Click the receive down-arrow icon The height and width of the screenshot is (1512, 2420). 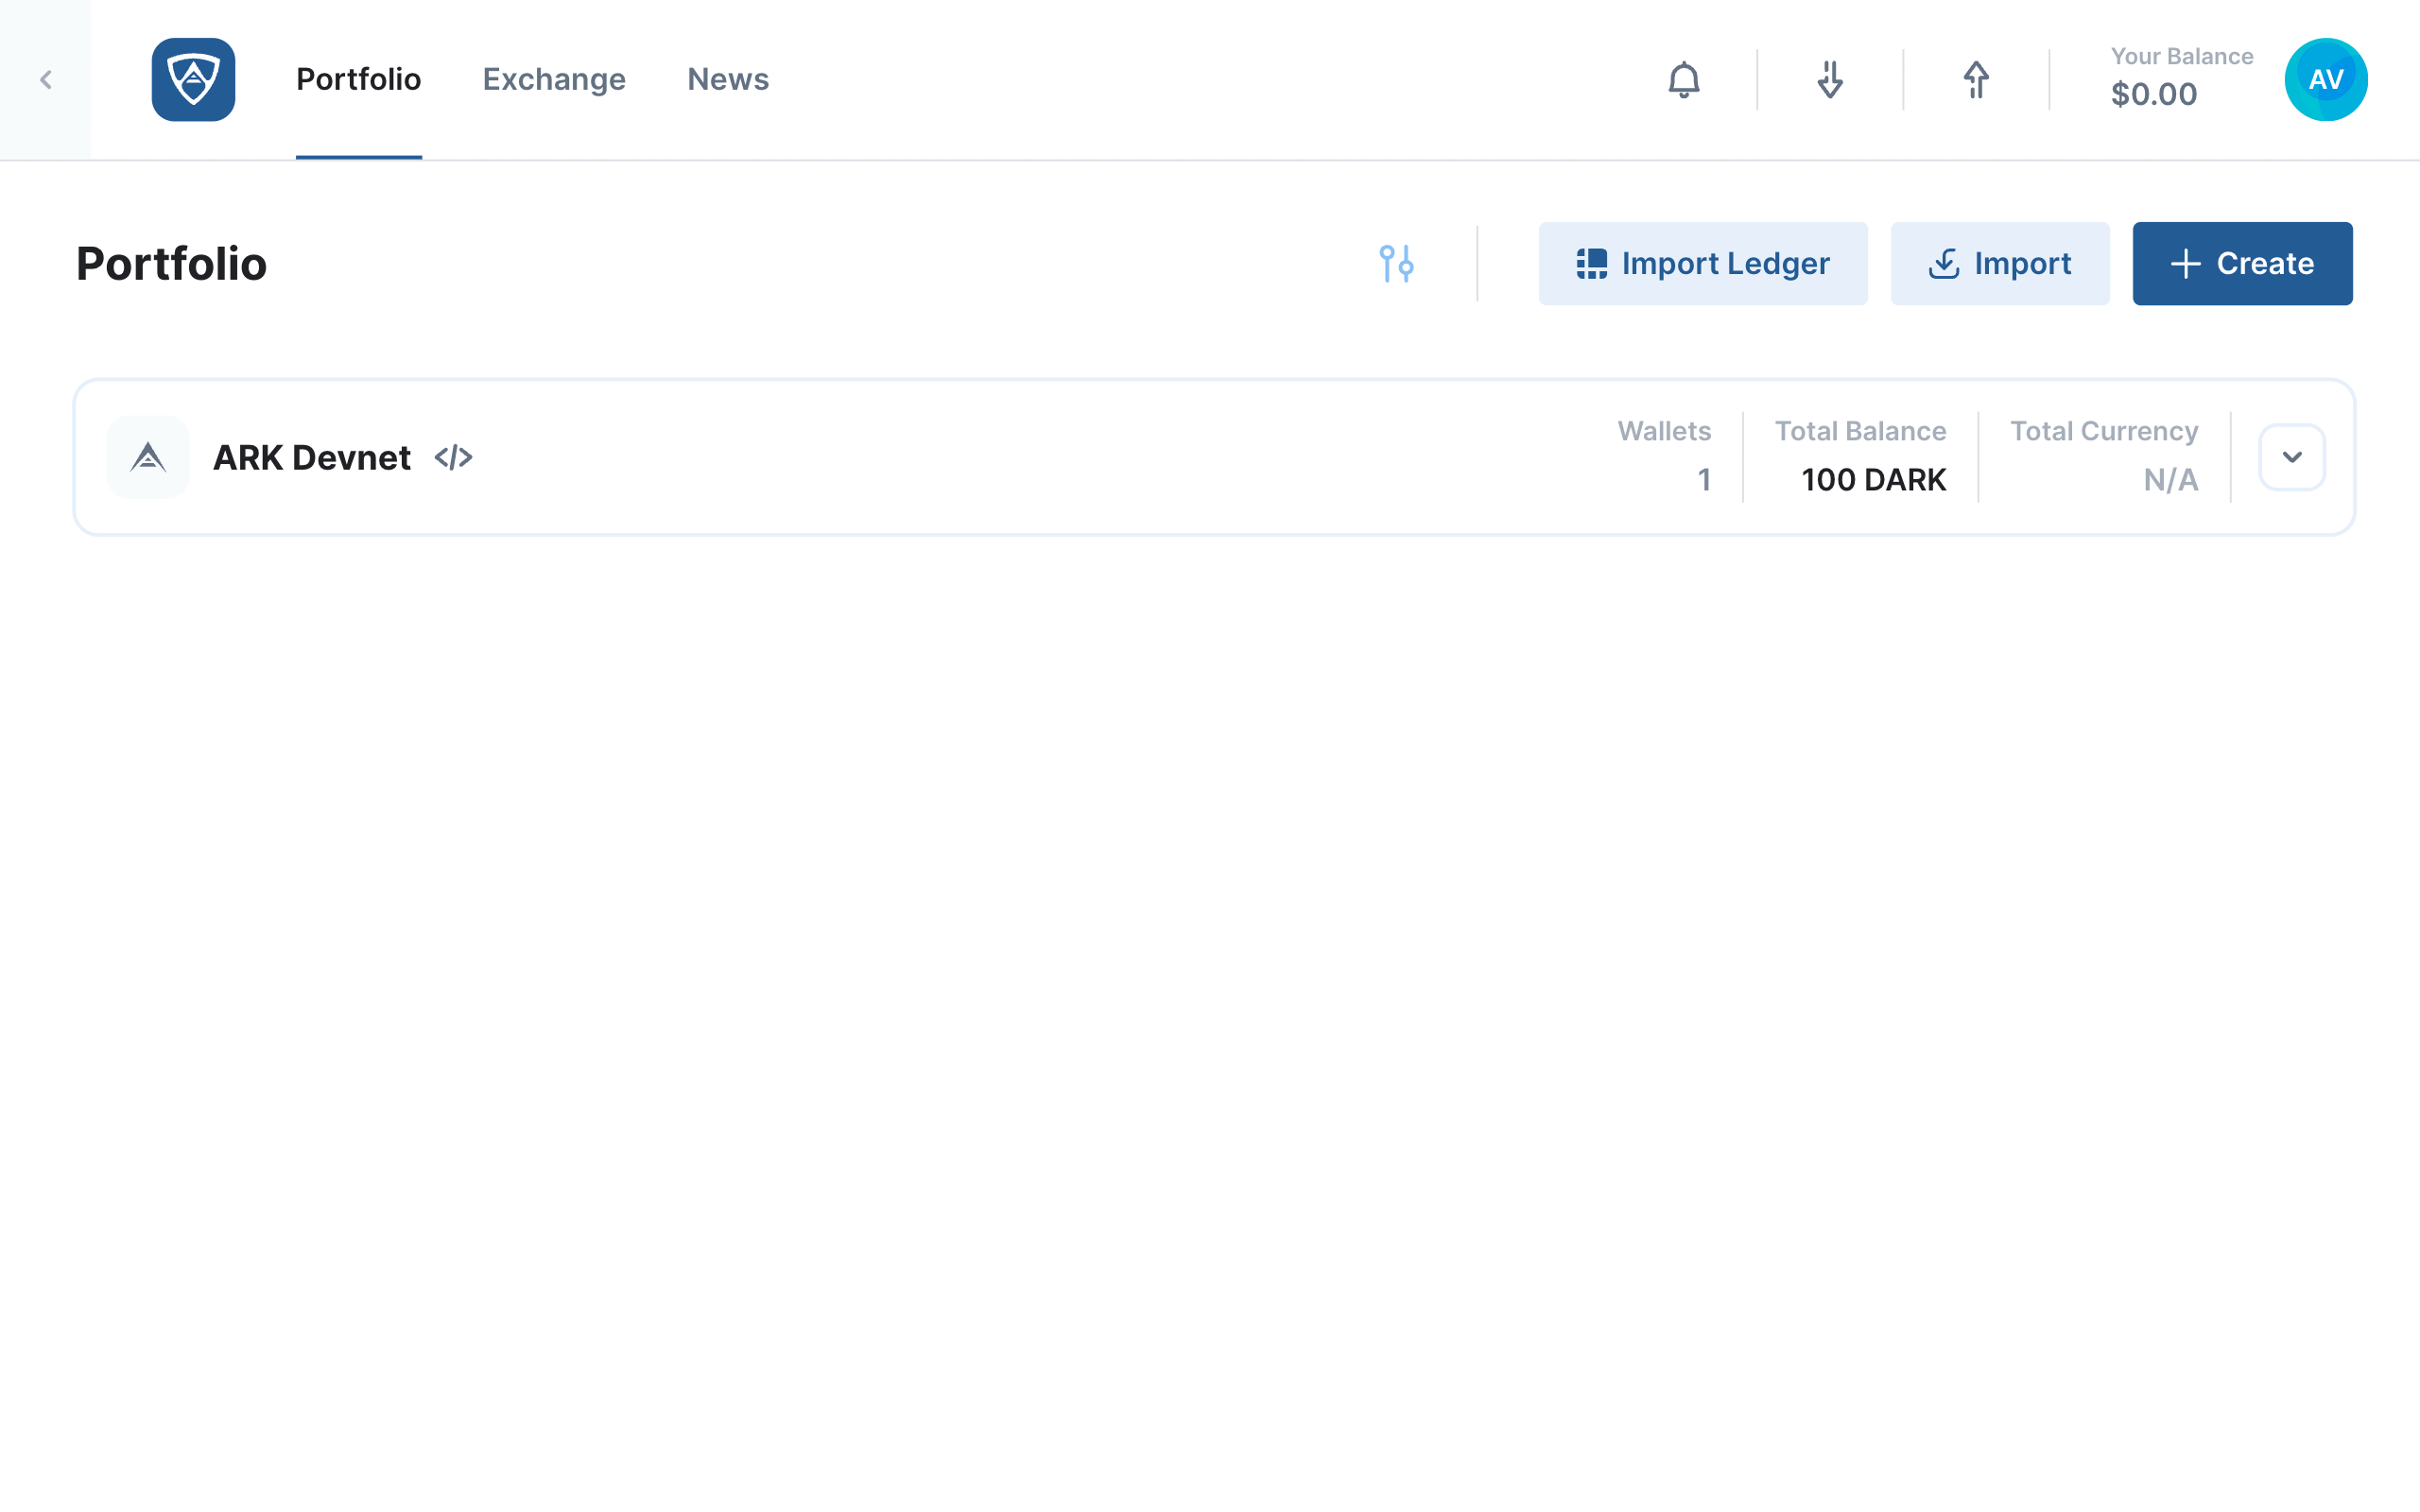point(1830,80)
